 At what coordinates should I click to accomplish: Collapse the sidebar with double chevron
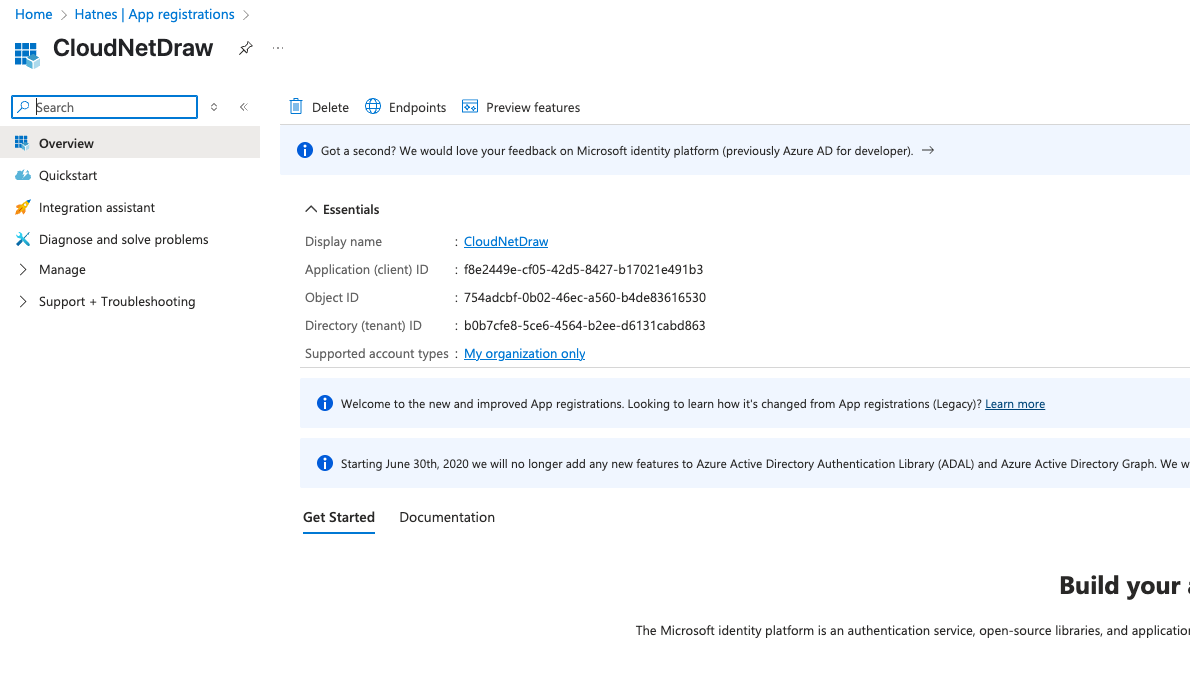[x=244, y=107]
